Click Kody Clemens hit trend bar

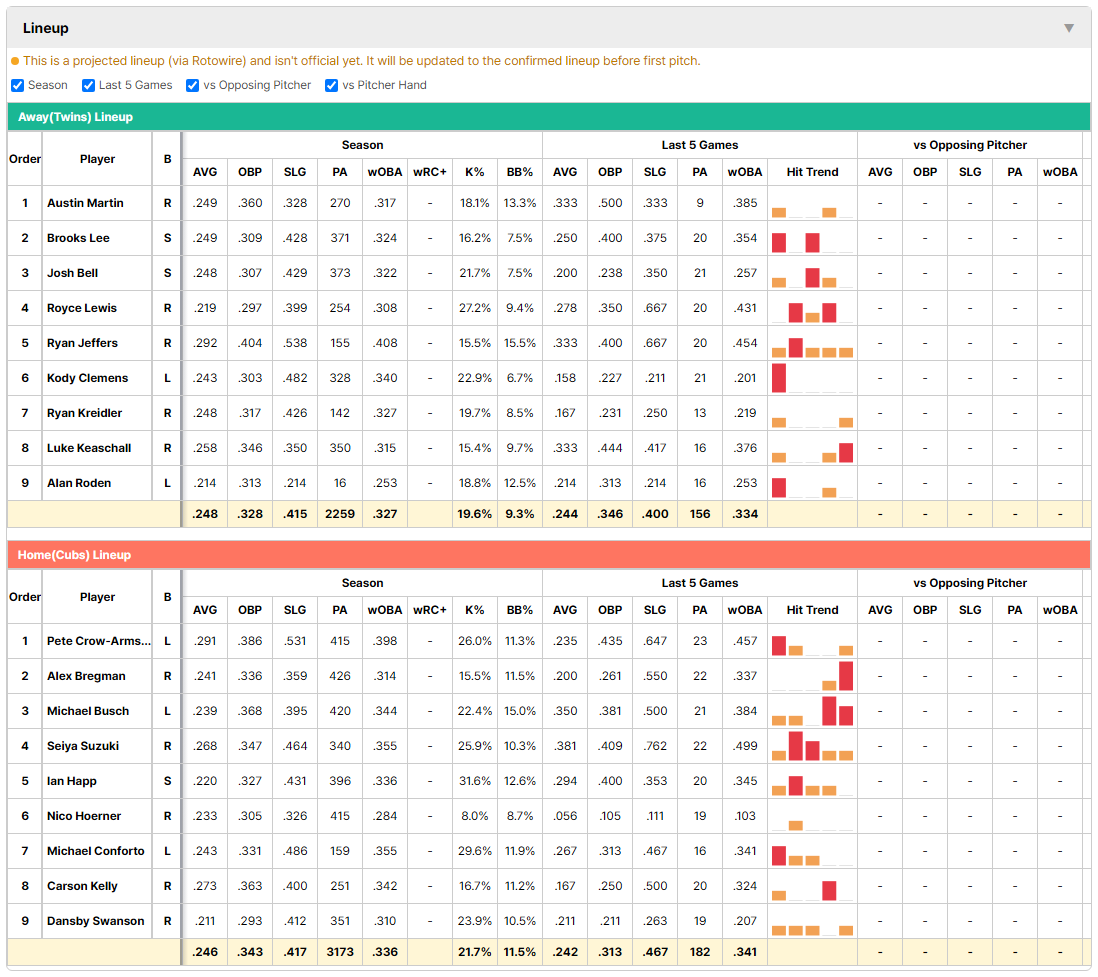[779, 378]
